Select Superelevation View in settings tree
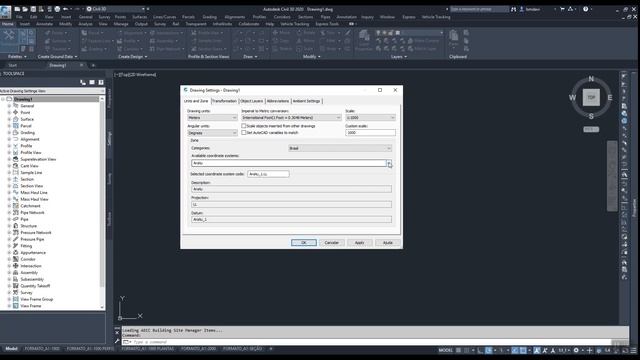The height and width of the screenshot is (360, 640). [x=38, y=159]
